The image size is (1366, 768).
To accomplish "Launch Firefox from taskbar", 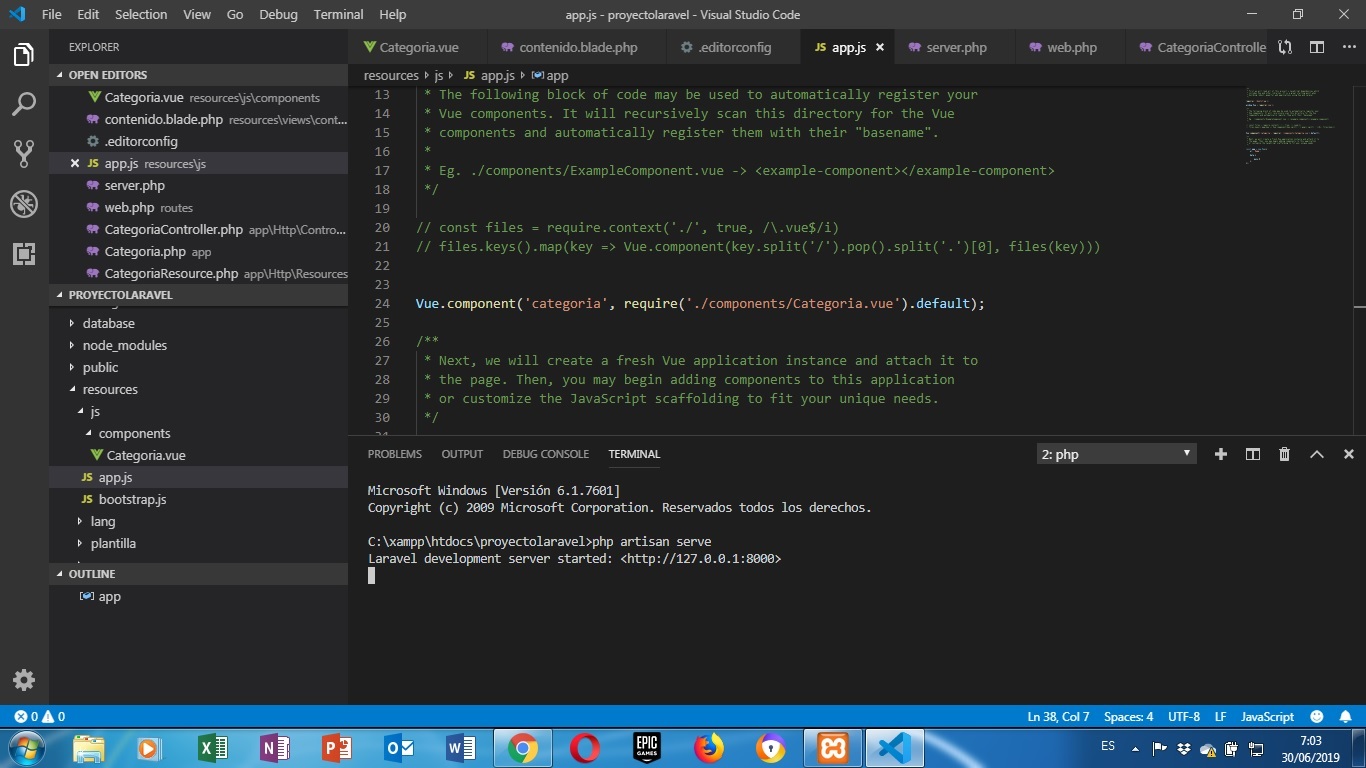I will [x=709, y=748].
